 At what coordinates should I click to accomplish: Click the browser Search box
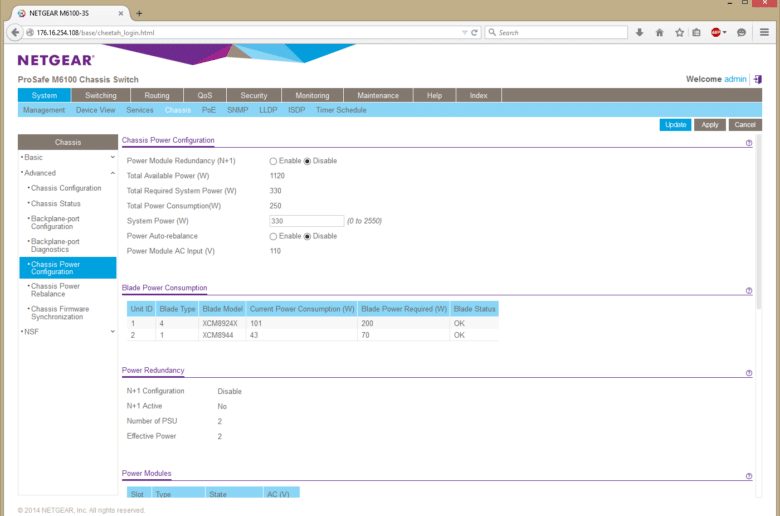556,32
